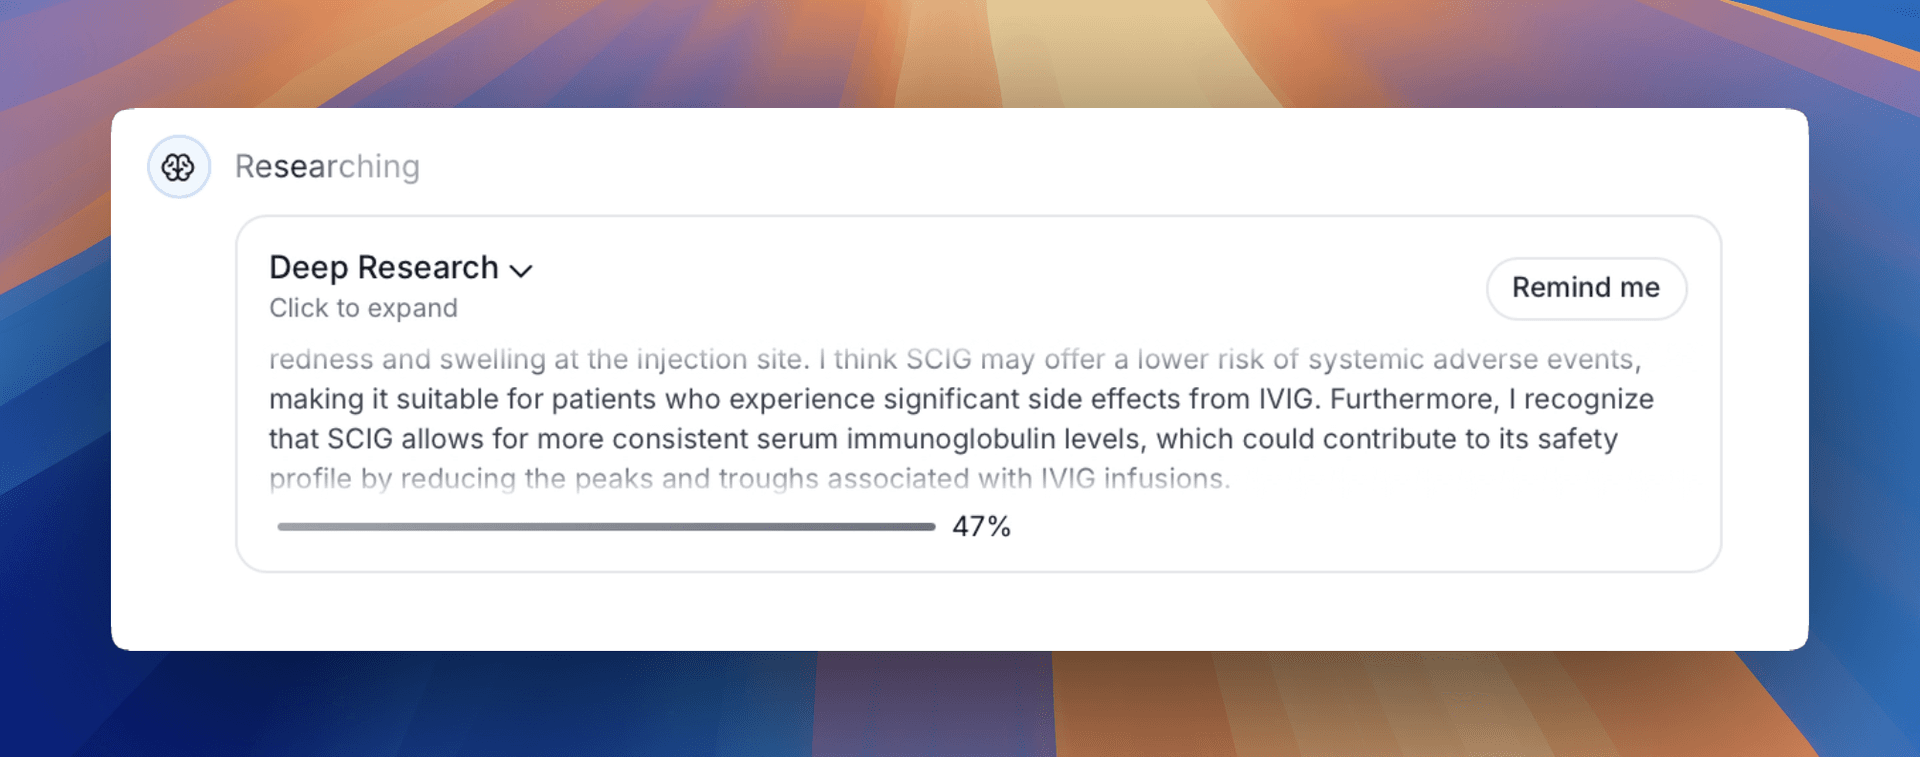Screen dimensions: 1920x757
Task: Select the 'Click to expand' hint text
Action: 363,308
